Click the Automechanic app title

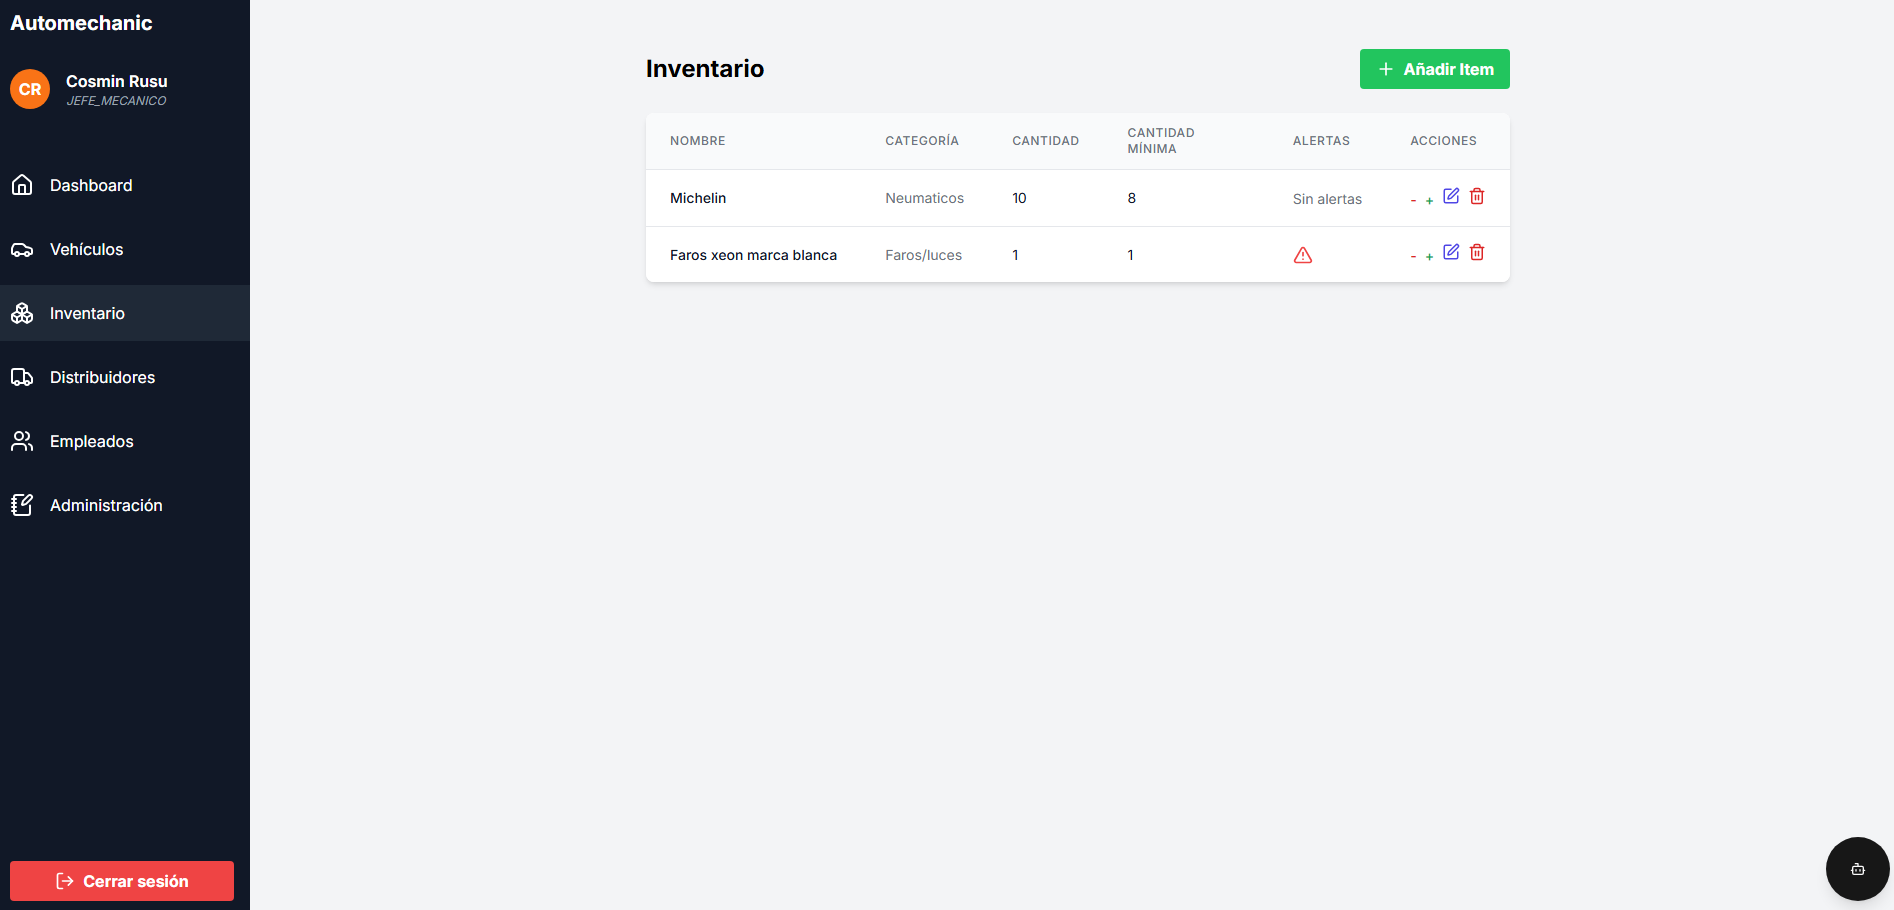81,23
